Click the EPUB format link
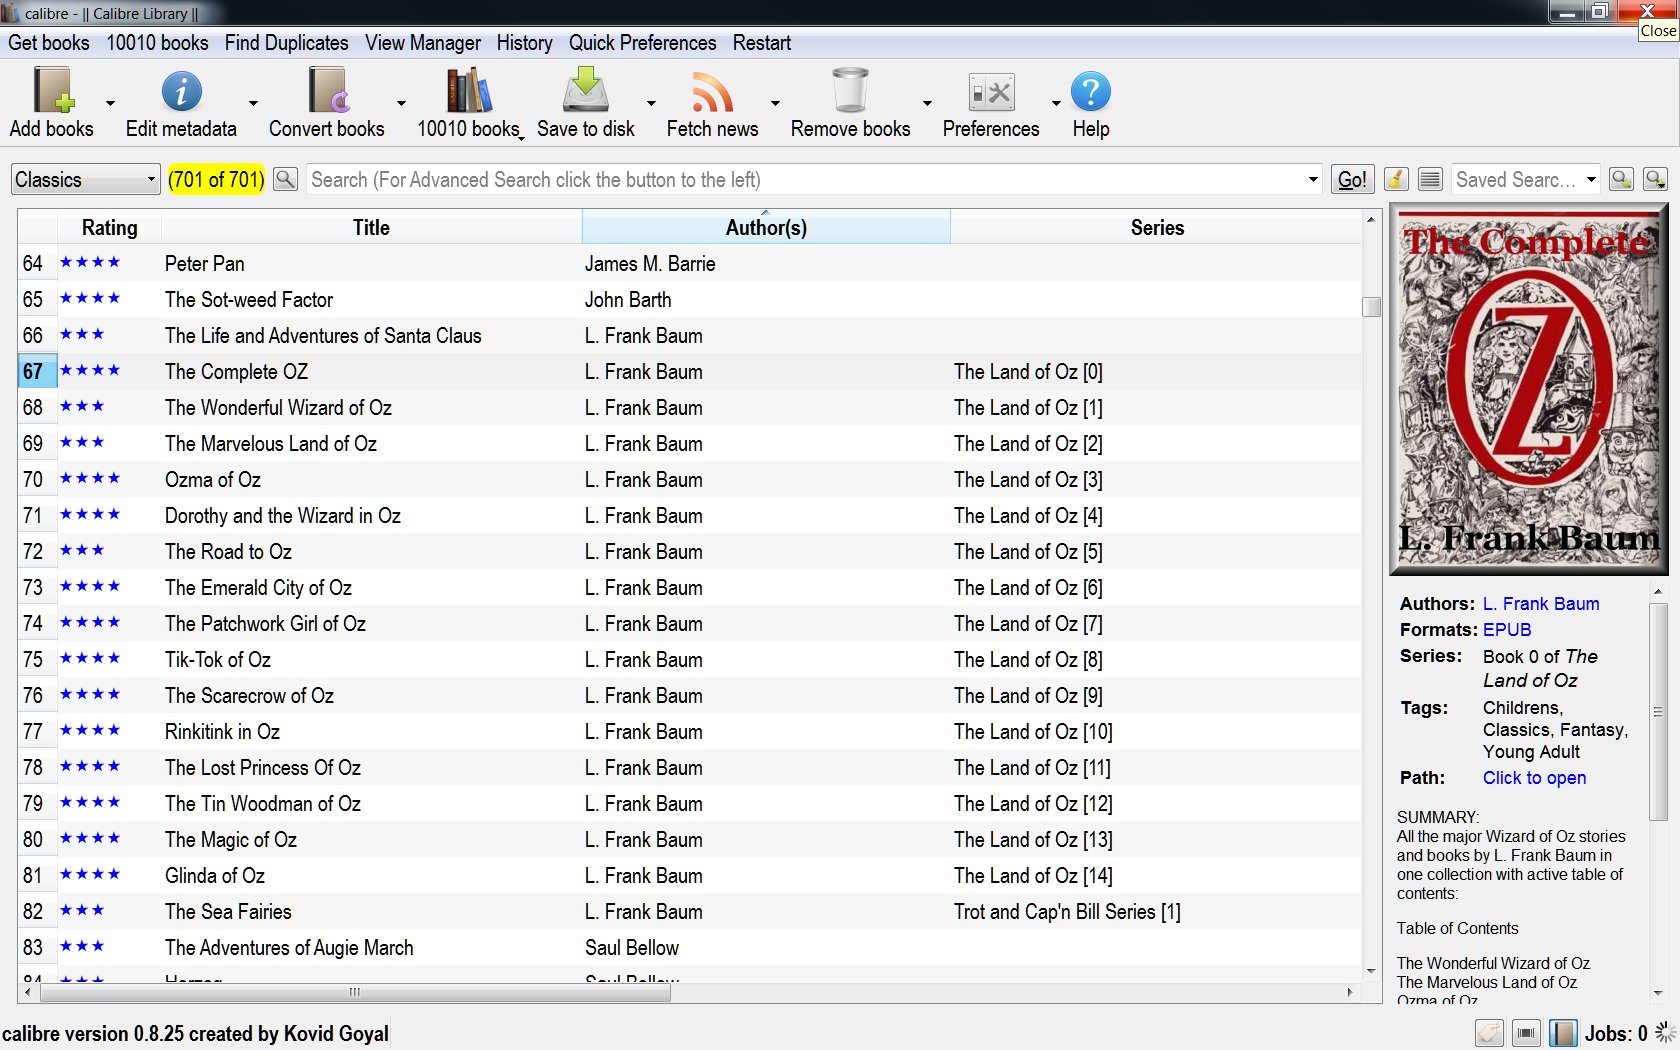This screenshot has height=1050, width=1680. (x=1507, y=630)
